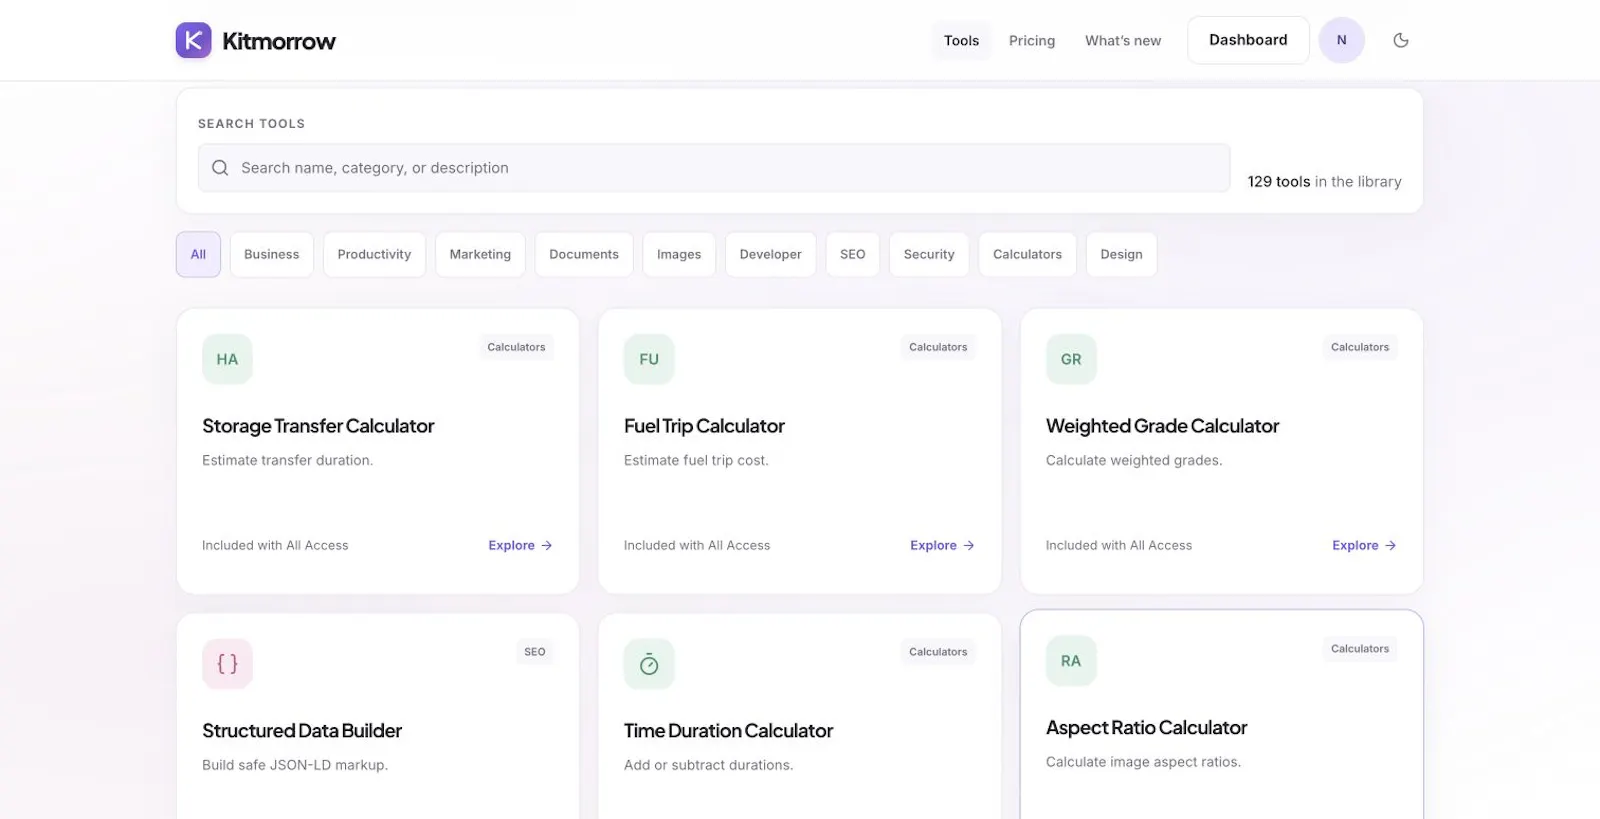The image size is (1600, 819).
Task: Click the Kitmorrow brand name
Action: [279, 41]
